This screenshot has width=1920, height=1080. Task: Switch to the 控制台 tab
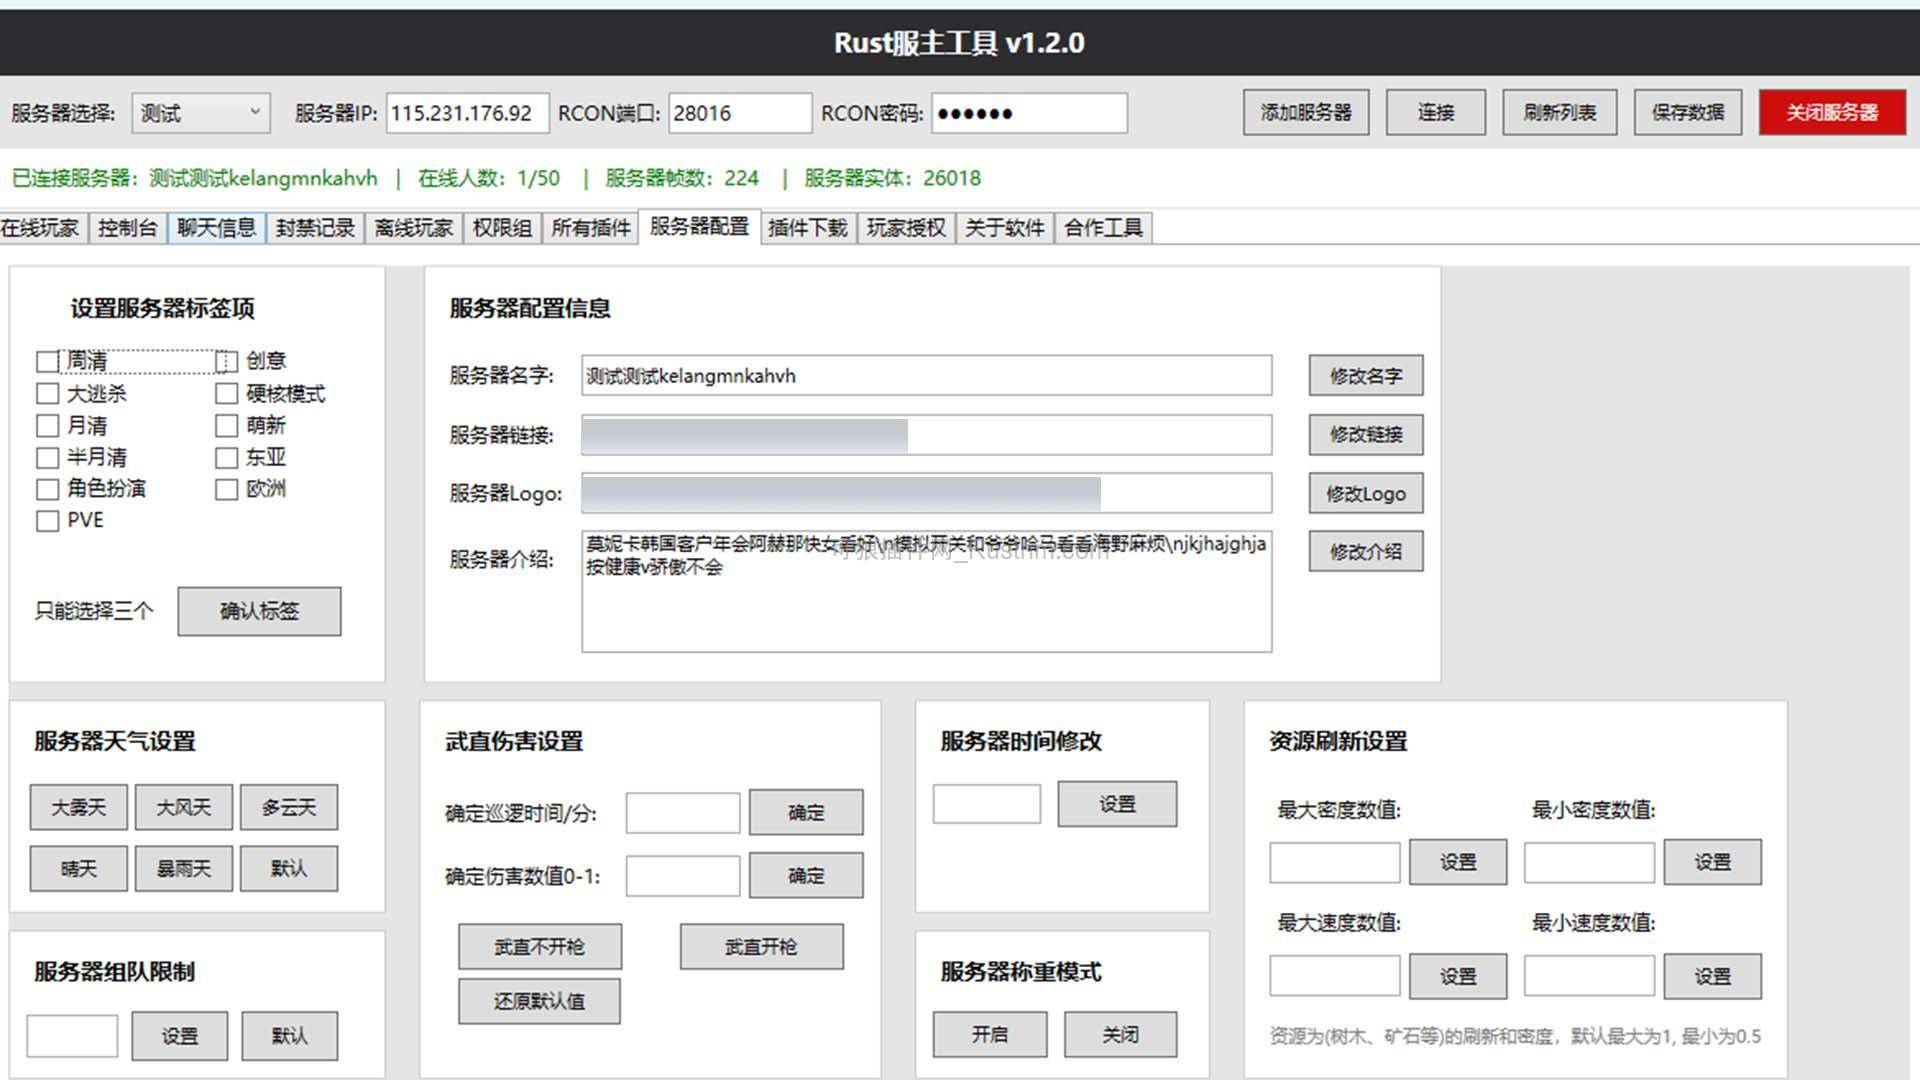(127, 227)
